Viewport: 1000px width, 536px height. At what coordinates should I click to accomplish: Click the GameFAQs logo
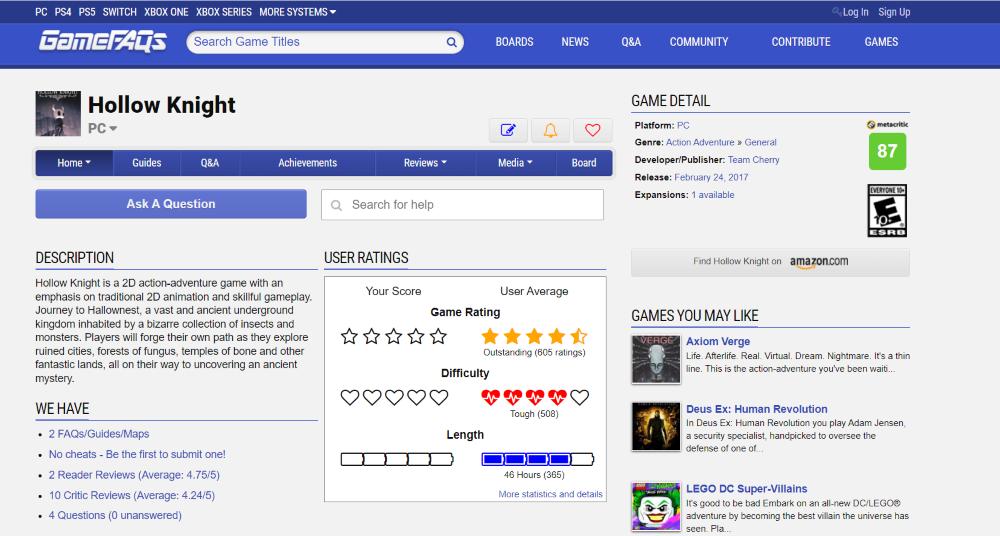[x=103, y=41]
